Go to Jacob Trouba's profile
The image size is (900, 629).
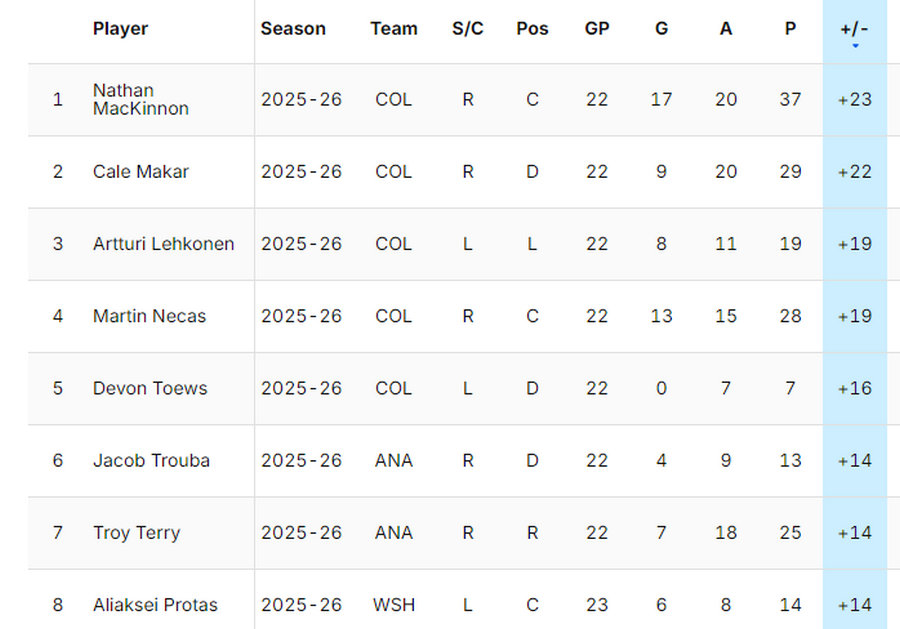click(151, 461)
